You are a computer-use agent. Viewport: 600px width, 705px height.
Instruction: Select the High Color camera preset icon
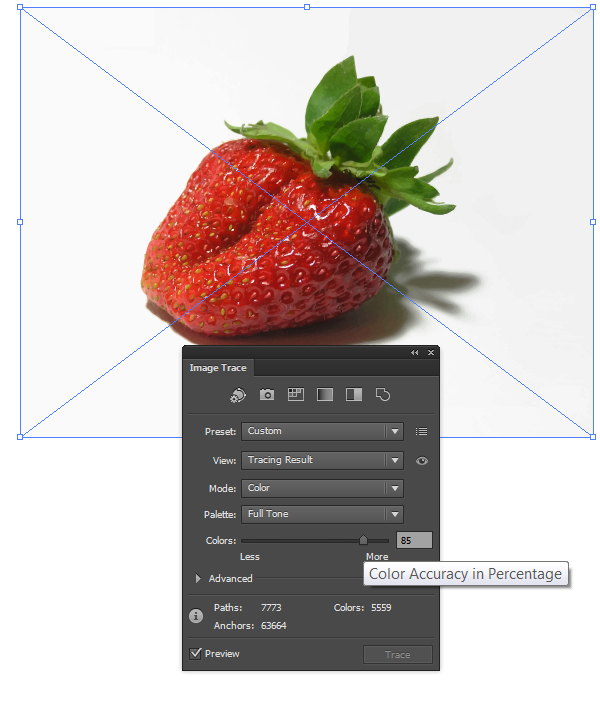pyautogui.click(x=267, y=395)
